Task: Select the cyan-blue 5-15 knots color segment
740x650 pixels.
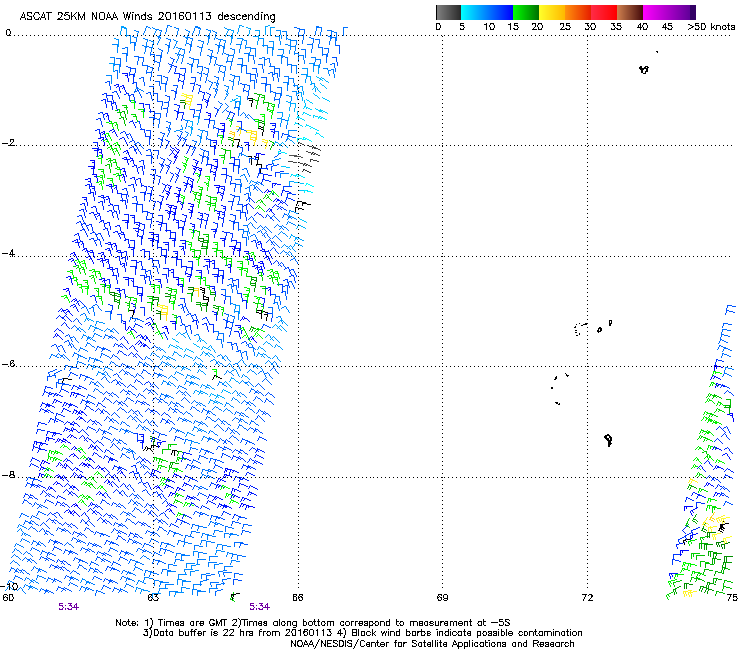Action: pos(487,12)
